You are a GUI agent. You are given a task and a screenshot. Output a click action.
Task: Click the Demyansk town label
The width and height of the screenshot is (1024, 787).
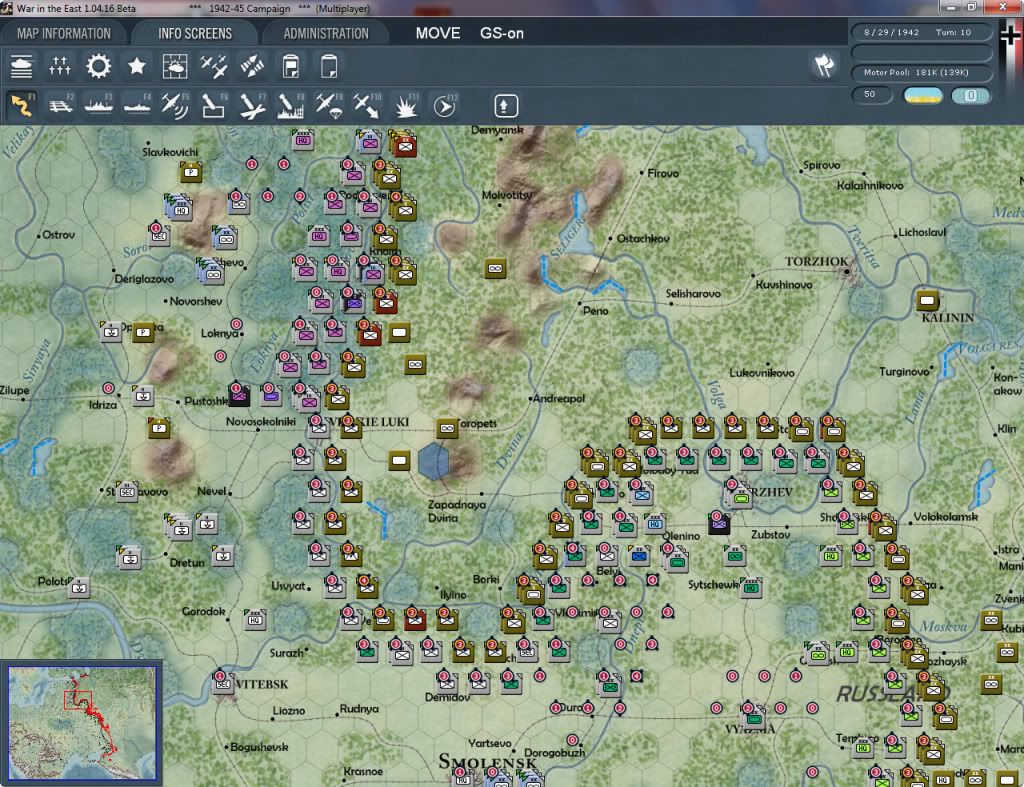[497, 130]
